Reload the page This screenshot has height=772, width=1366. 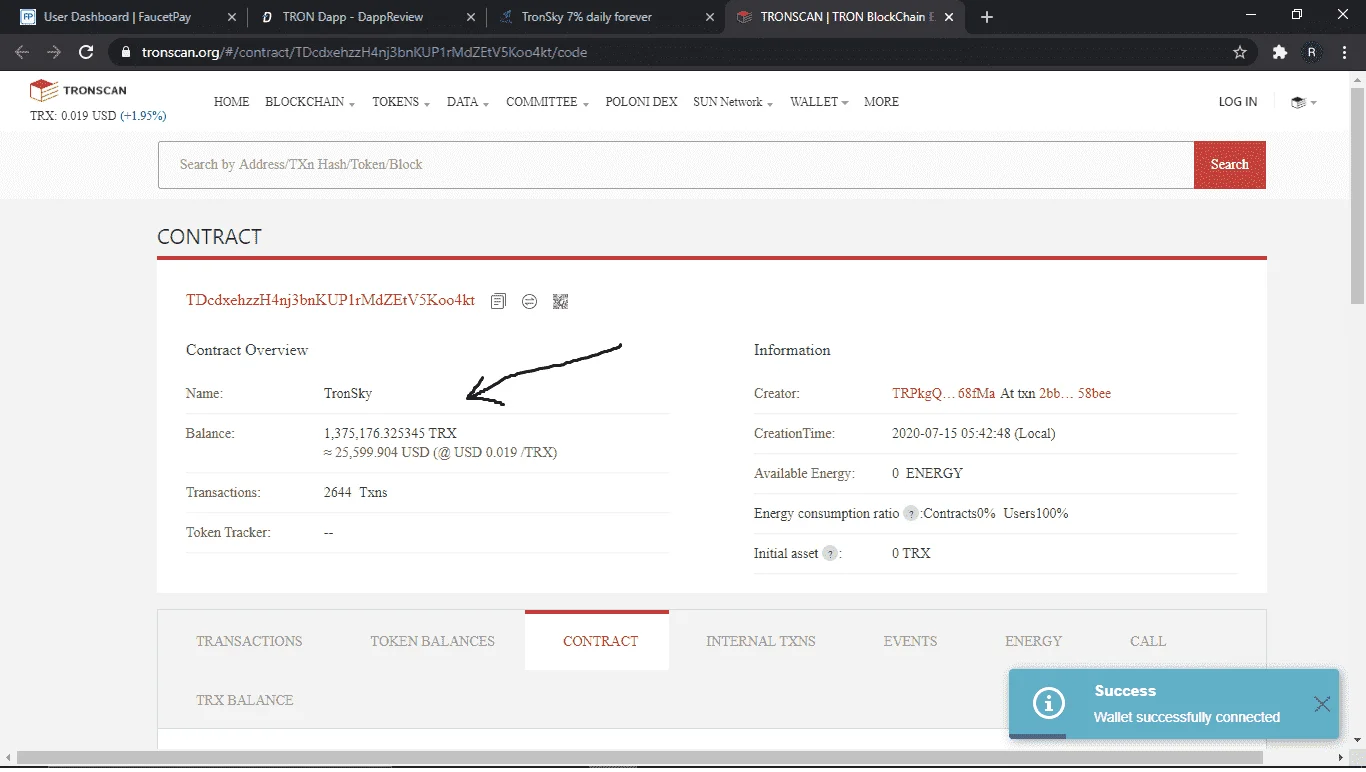pyautogui.click(x=86, y=52)
